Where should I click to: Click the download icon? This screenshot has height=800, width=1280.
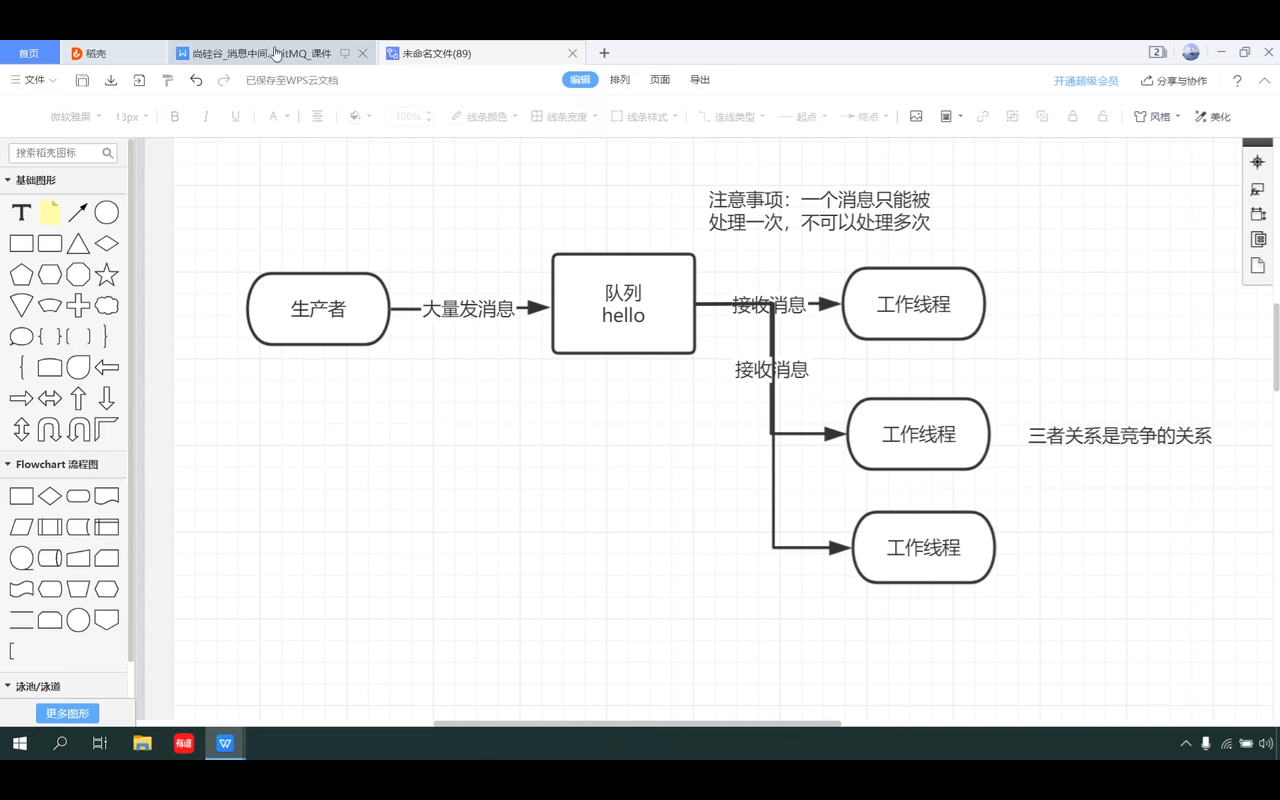coord(111,81)
